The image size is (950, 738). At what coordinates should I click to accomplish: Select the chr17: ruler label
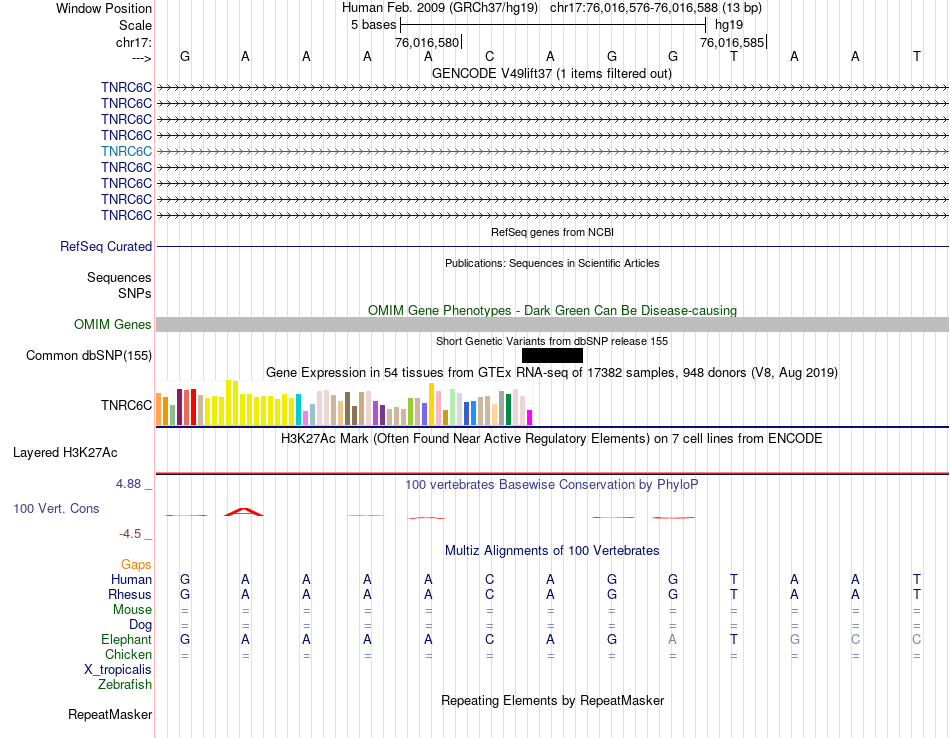point(133,42)
